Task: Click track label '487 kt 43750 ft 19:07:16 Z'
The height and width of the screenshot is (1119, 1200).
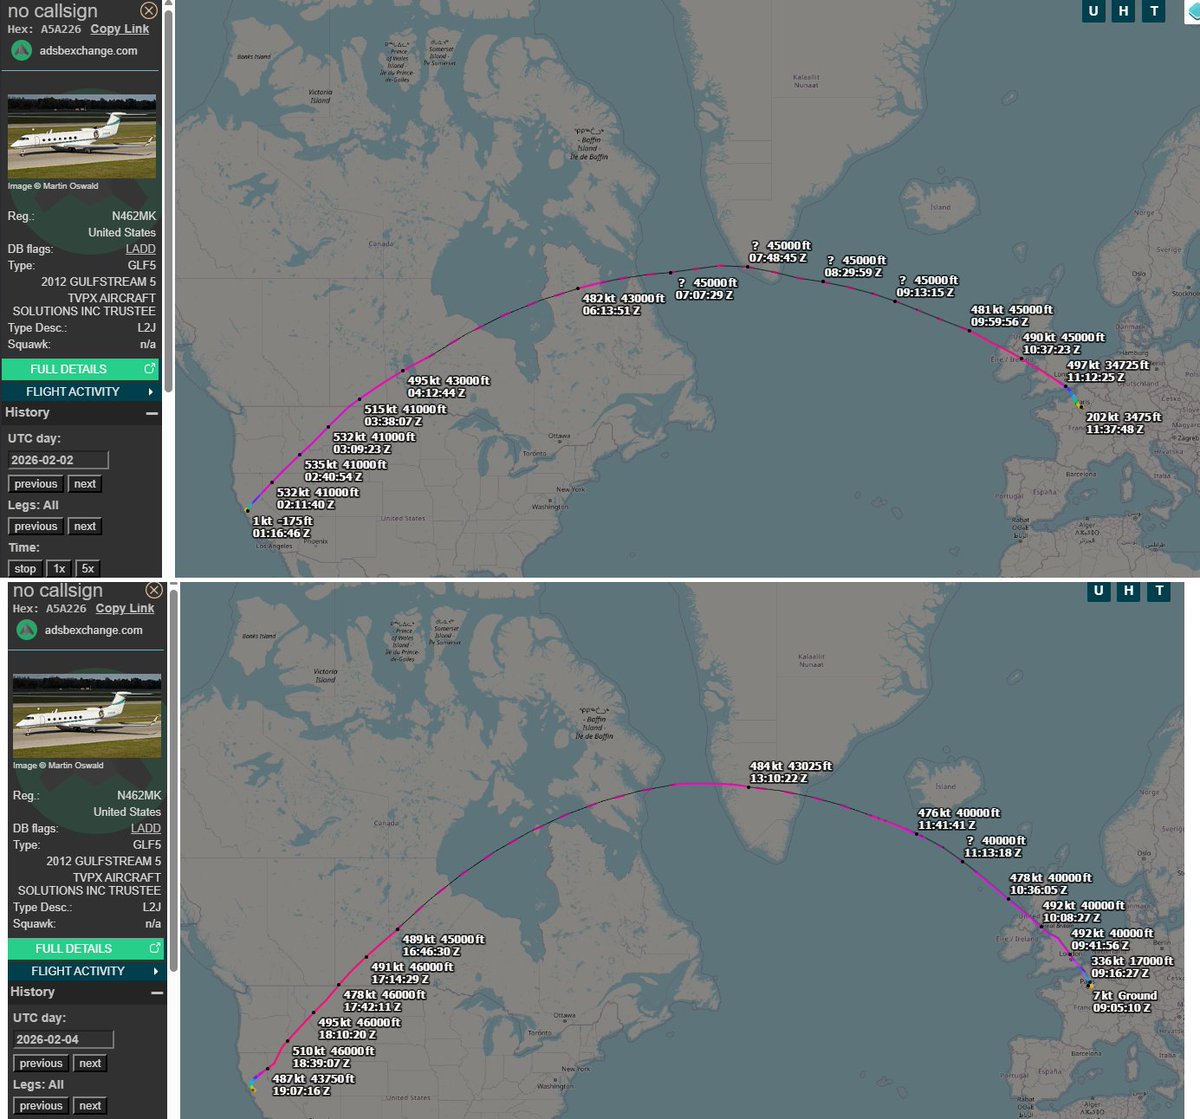Action: 313,1085
